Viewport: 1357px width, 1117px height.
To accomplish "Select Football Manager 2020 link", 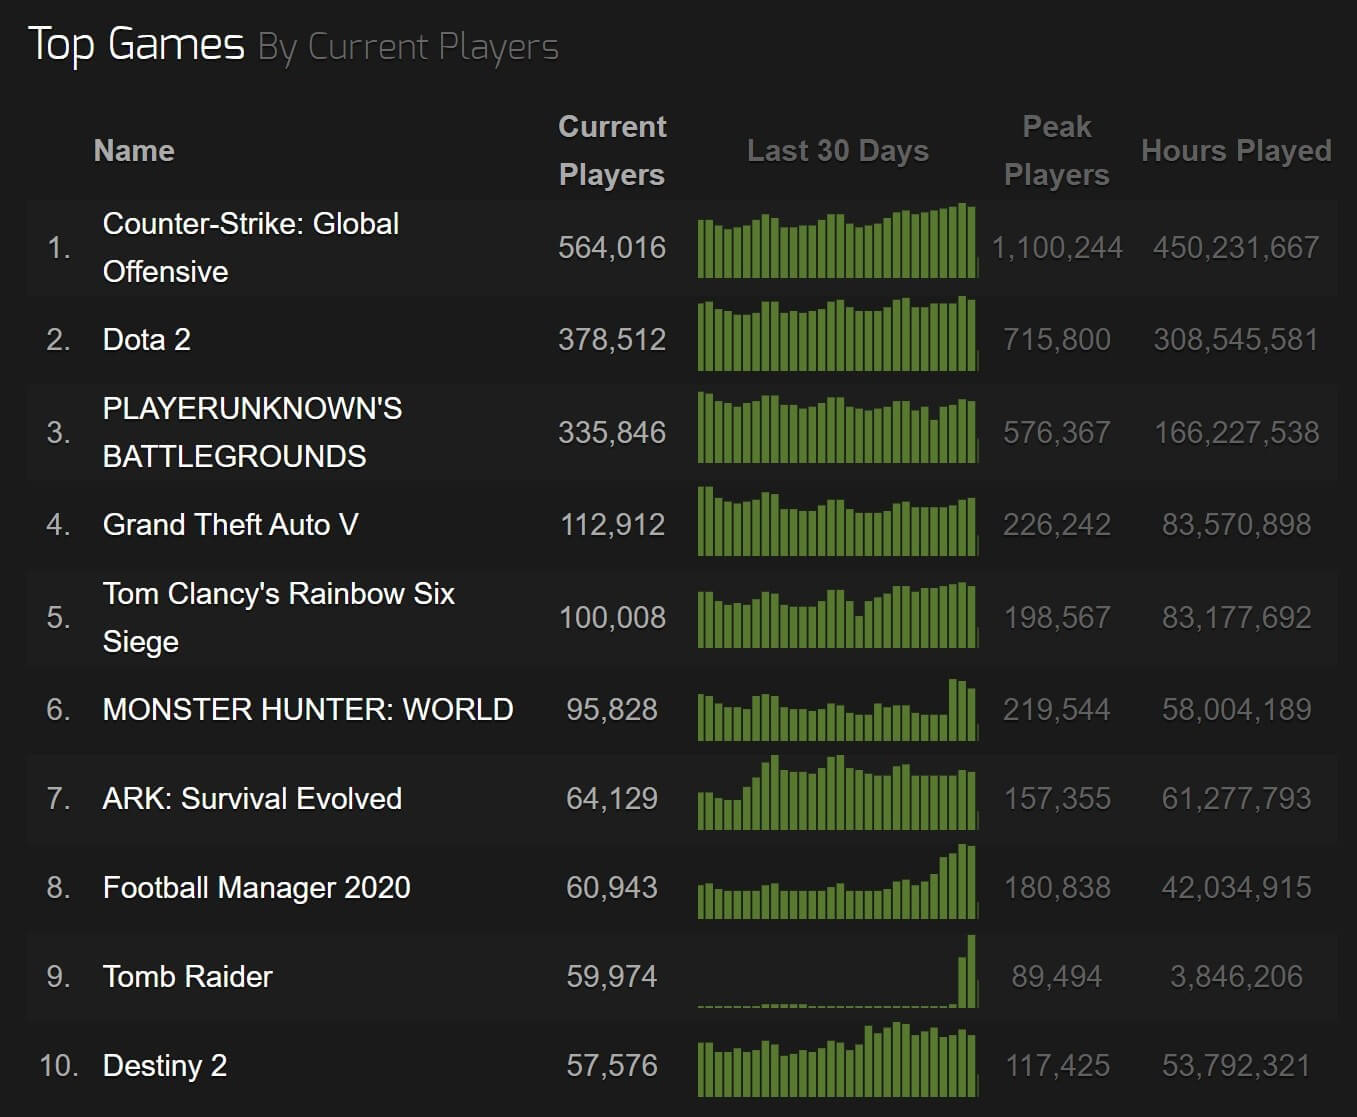I will (x=256, y=888).
